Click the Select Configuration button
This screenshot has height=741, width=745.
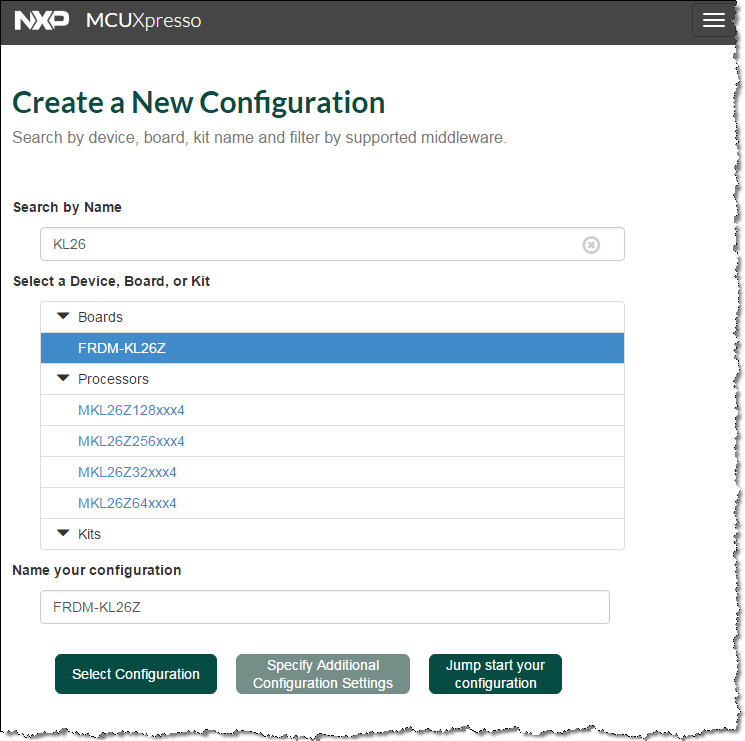136,674
